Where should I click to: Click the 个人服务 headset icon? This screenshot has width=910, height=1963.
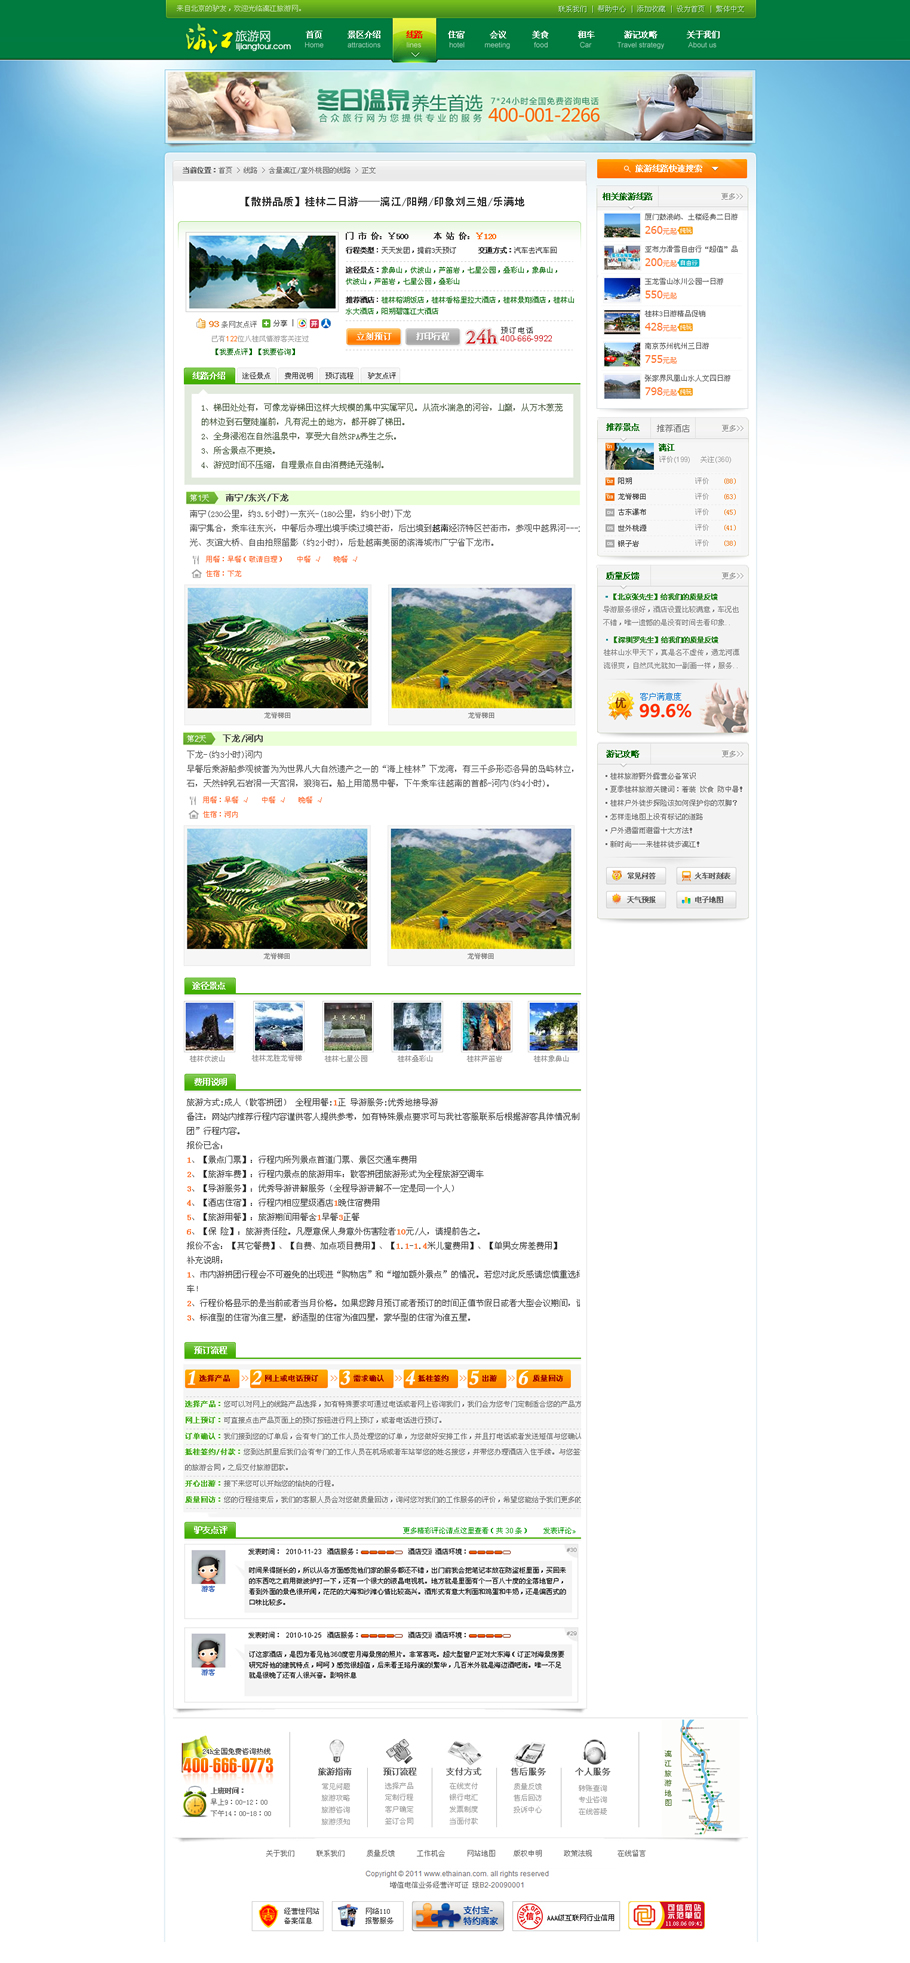593,1751
